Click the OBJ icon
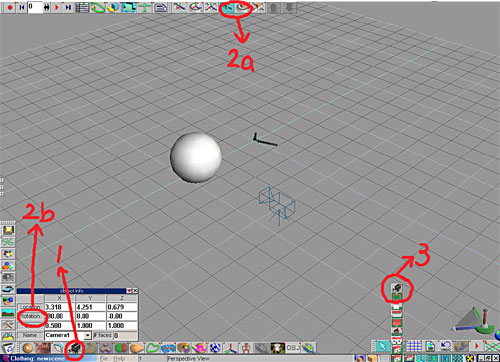 [x=293, y=348]
